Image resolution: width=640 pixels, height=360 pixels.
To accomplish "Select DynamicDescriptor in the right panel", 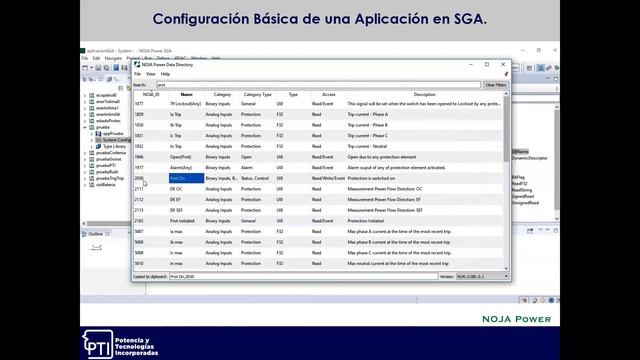I will click(530, 158).
